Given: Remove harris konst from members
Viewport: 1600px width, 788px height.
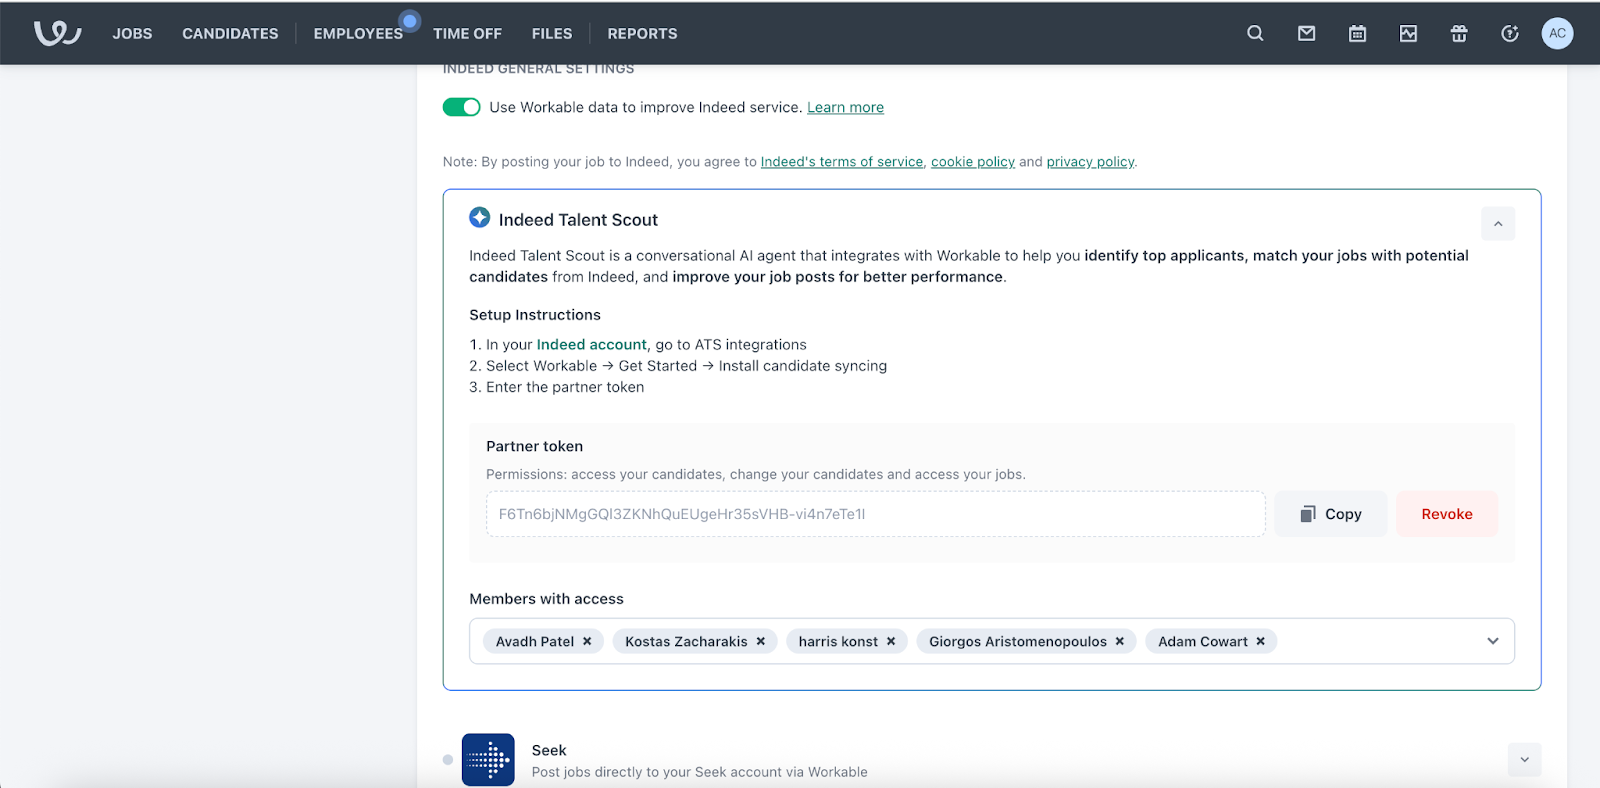Looking at the screenshot, I should (891, 641).
